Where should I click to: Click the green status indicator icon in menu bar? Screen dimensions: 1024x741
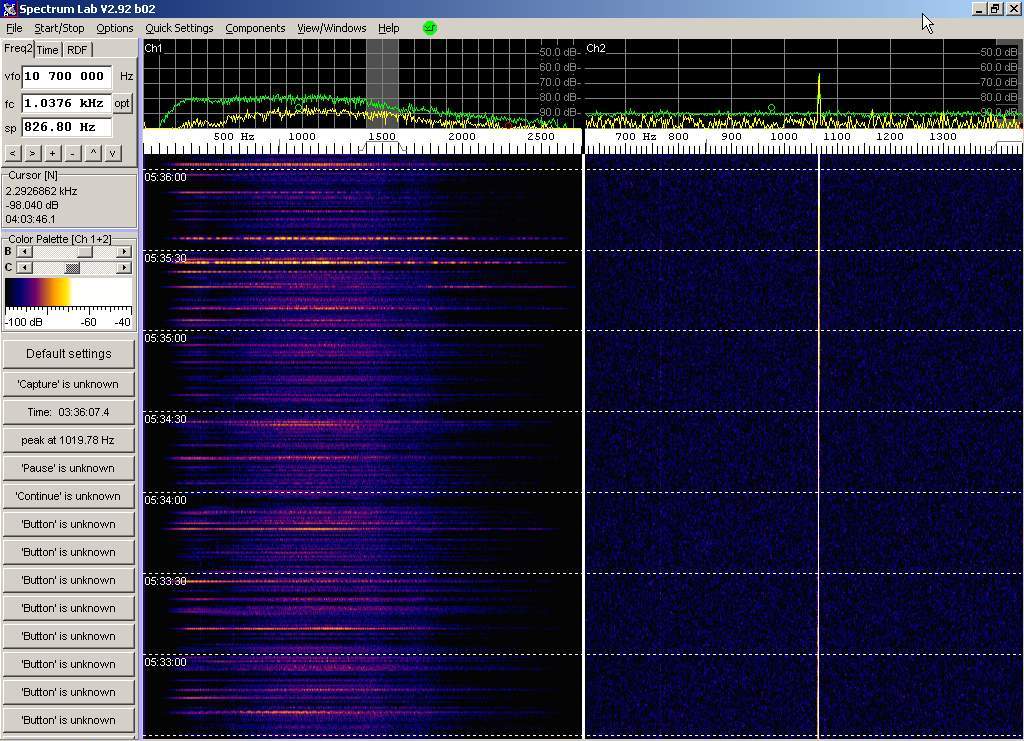pyautogui.click(x=430, y=28)
